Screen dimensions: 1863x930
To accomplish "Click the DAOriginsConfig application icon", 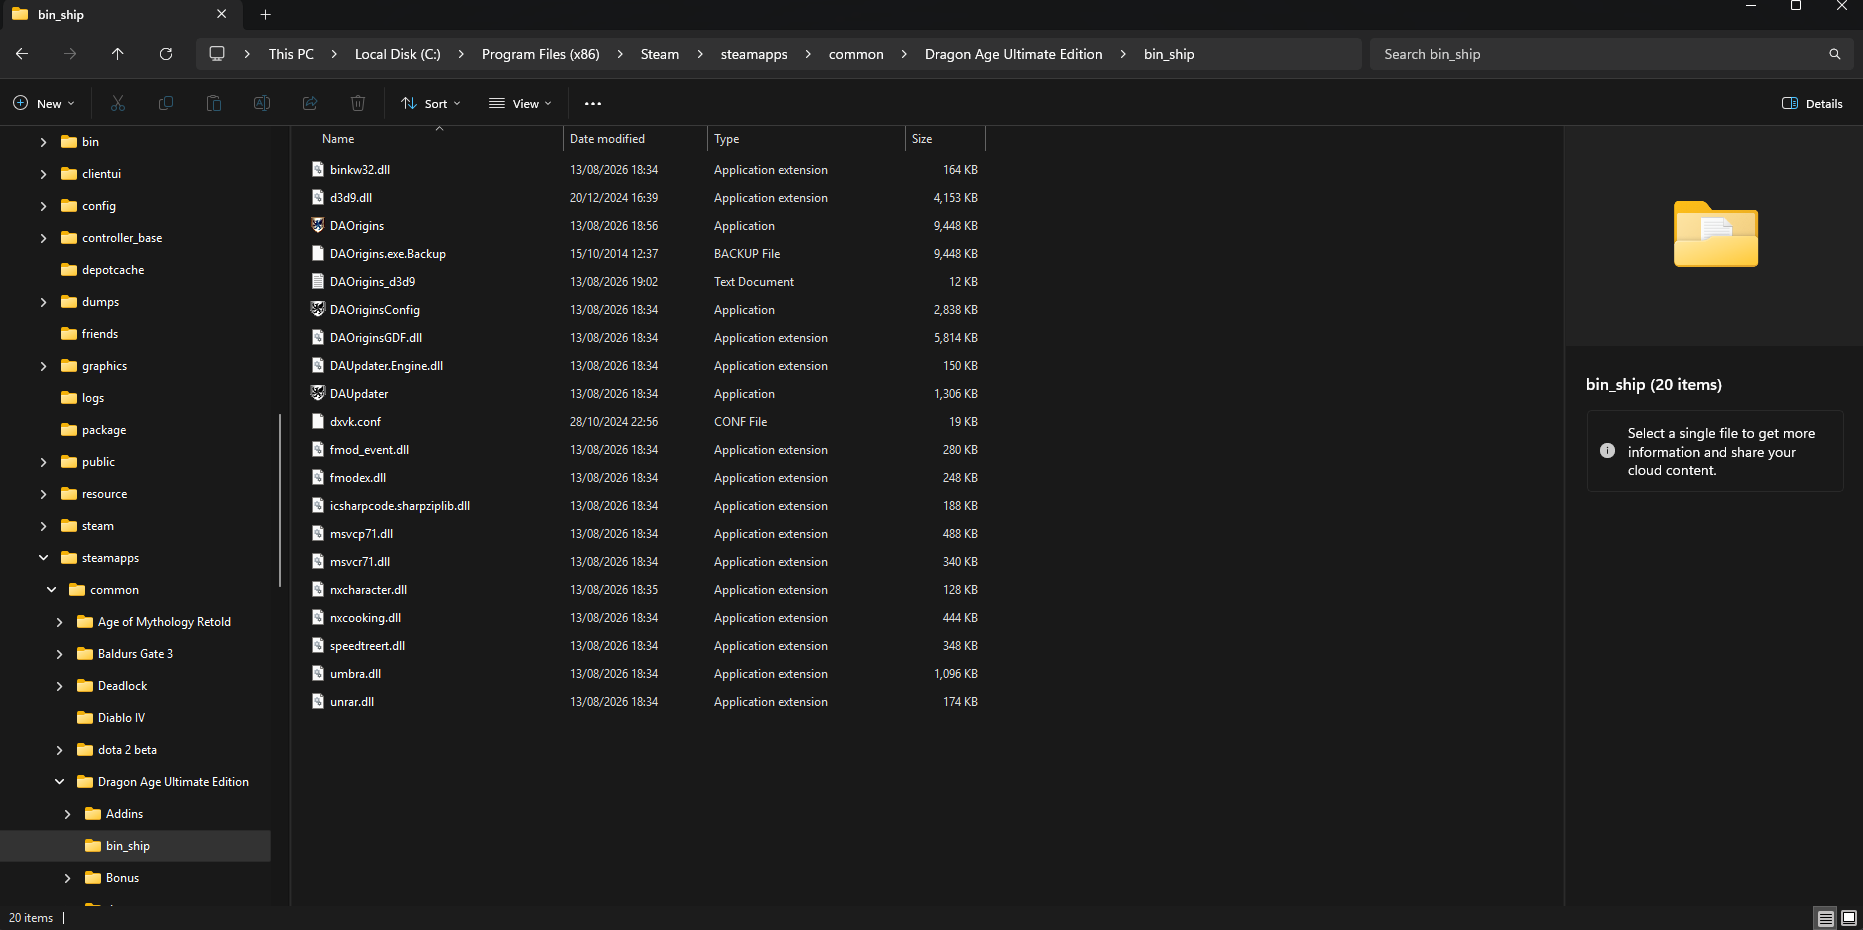I will (x=318, y=309).
